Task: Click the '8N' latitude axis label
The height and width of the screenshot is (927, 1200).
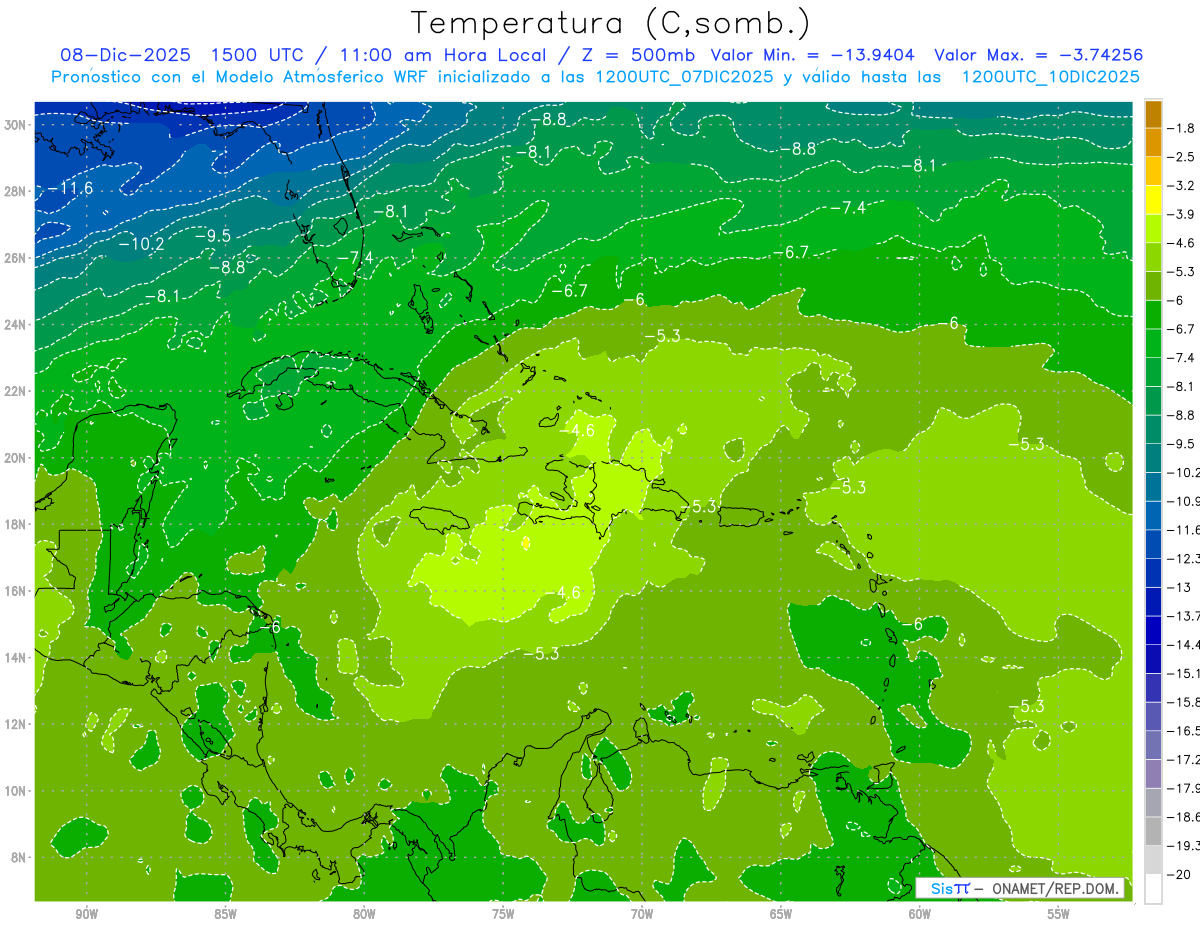Action: (19, 858)
